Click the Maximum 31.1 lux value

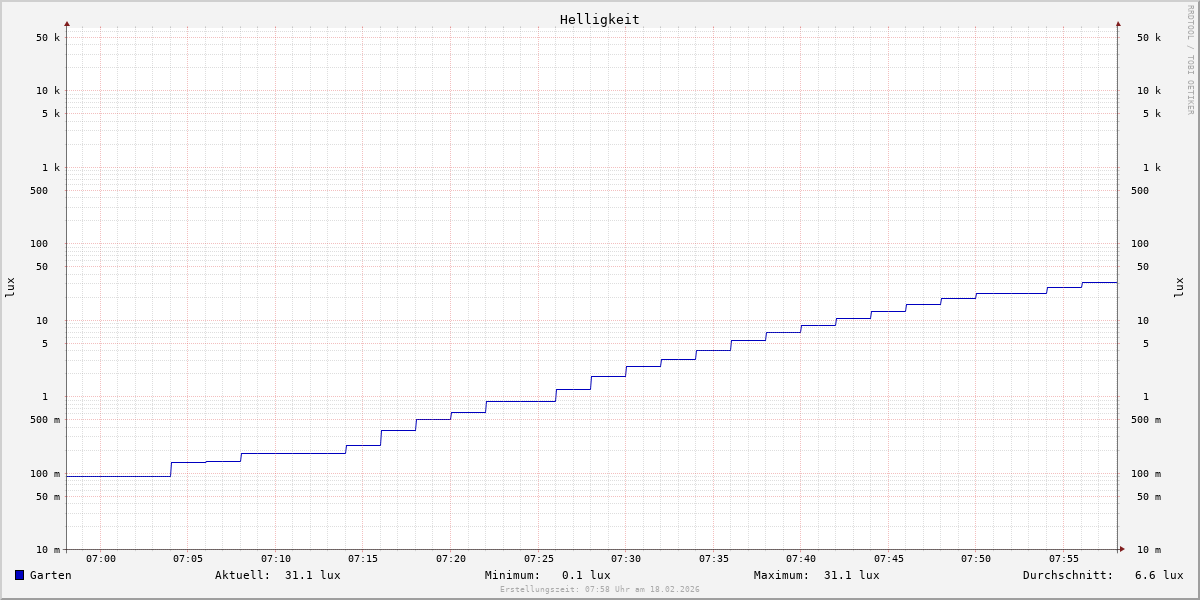coord(851,575)
